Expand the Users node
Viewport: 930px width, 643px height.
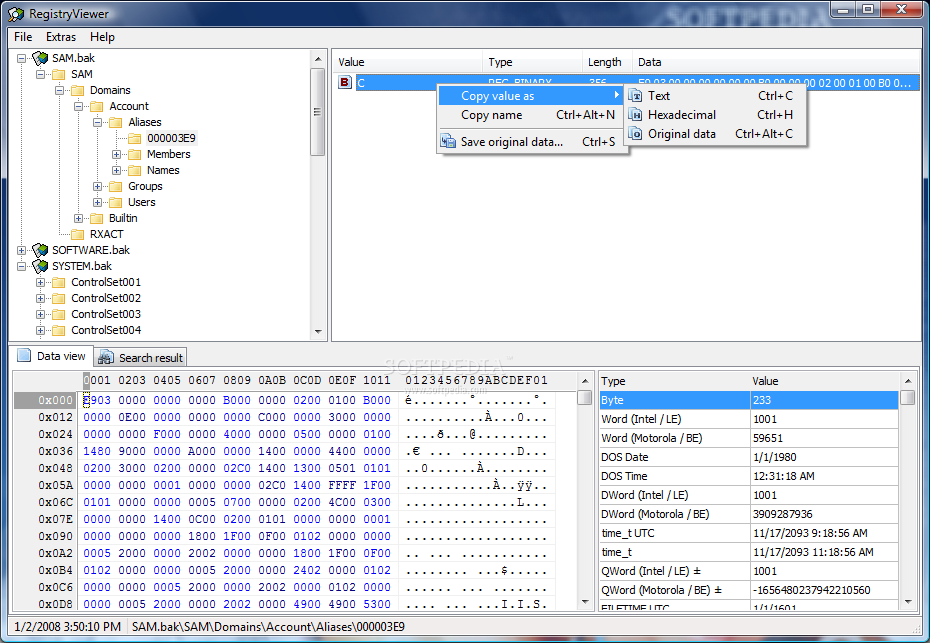(97, 202)
